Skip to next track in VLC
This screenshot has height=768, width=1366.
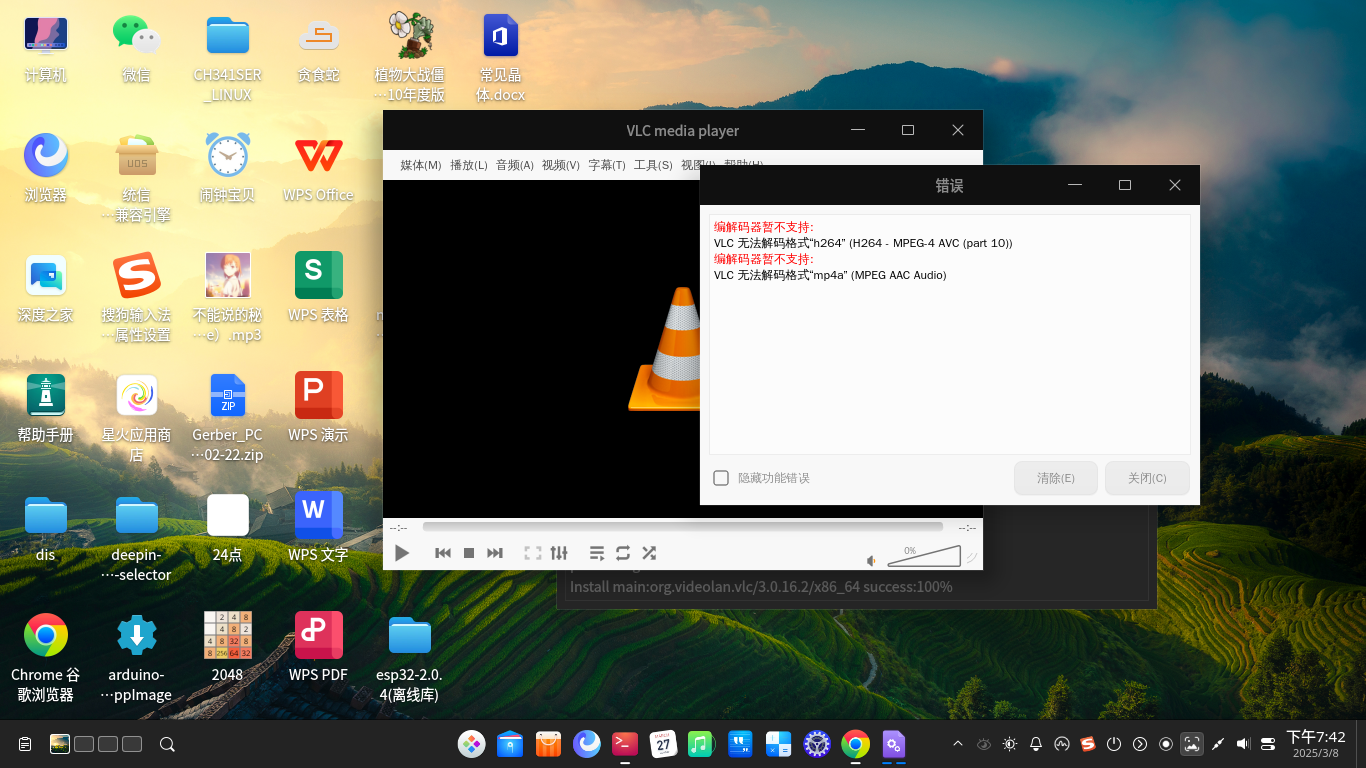(495, 553)
